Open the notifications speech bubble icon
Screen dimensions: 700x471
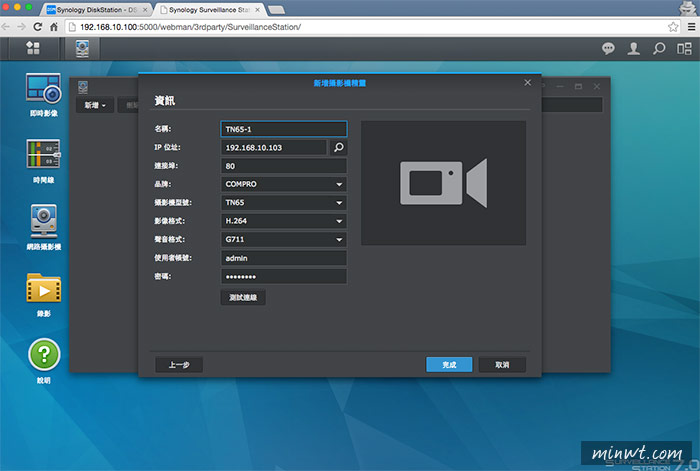pos(608,48)
